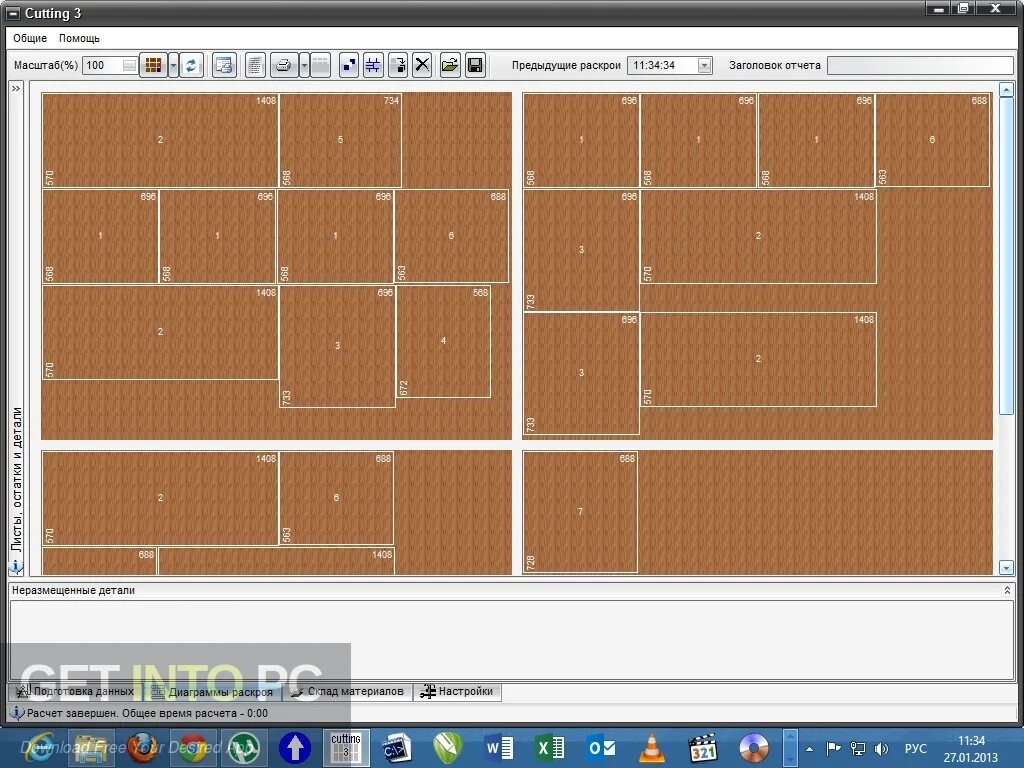Click the РУС language indicator
Screen dimensions: 1024x768
[915, 748]
